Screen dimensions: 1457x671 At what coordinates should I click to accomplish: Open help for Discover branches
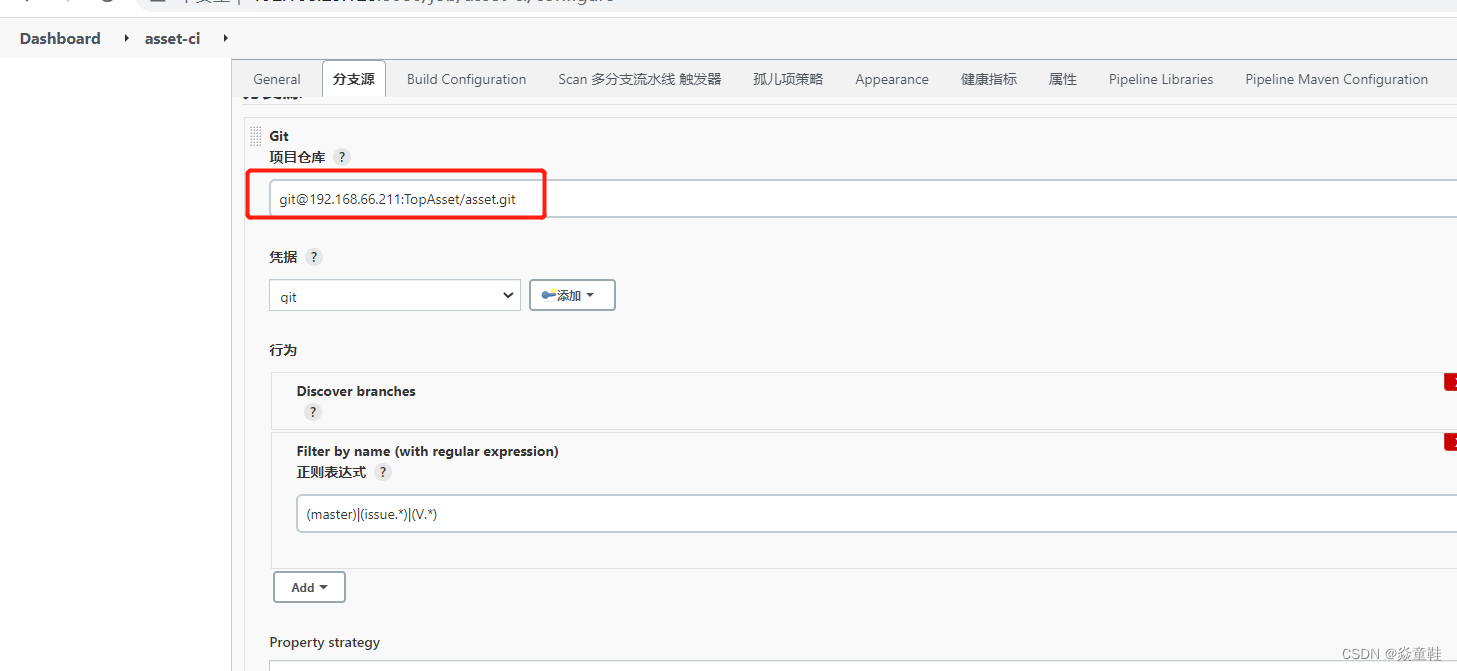312,412
